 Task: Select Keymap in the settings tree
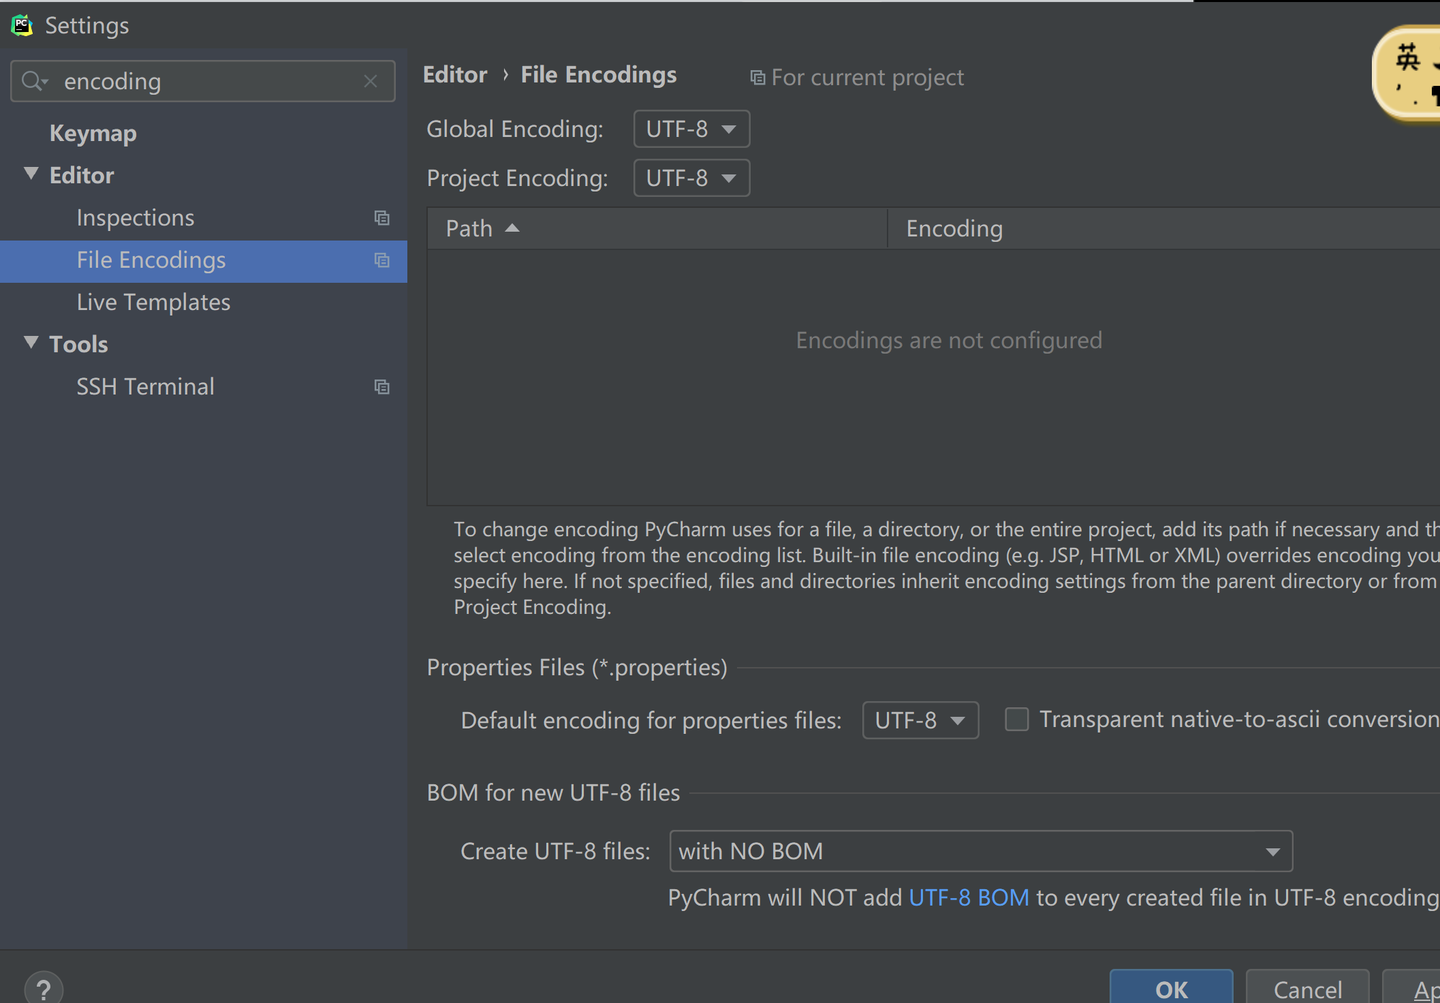pos(93,133)
